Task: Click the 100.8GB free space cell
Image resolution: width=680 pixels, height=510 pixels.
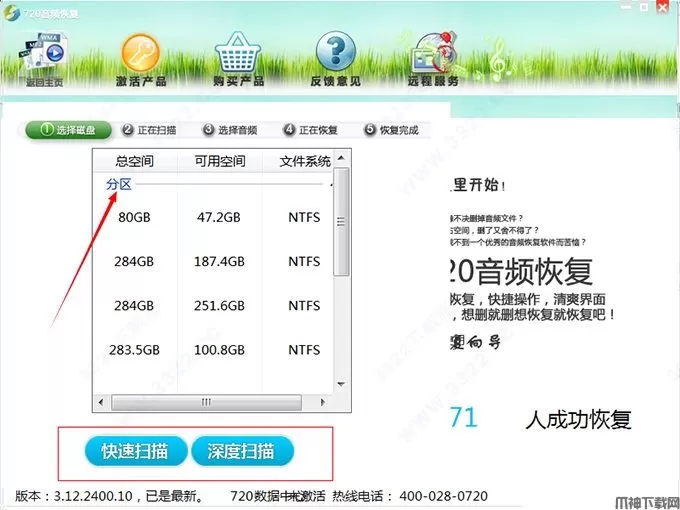Action: click(219, 350)
